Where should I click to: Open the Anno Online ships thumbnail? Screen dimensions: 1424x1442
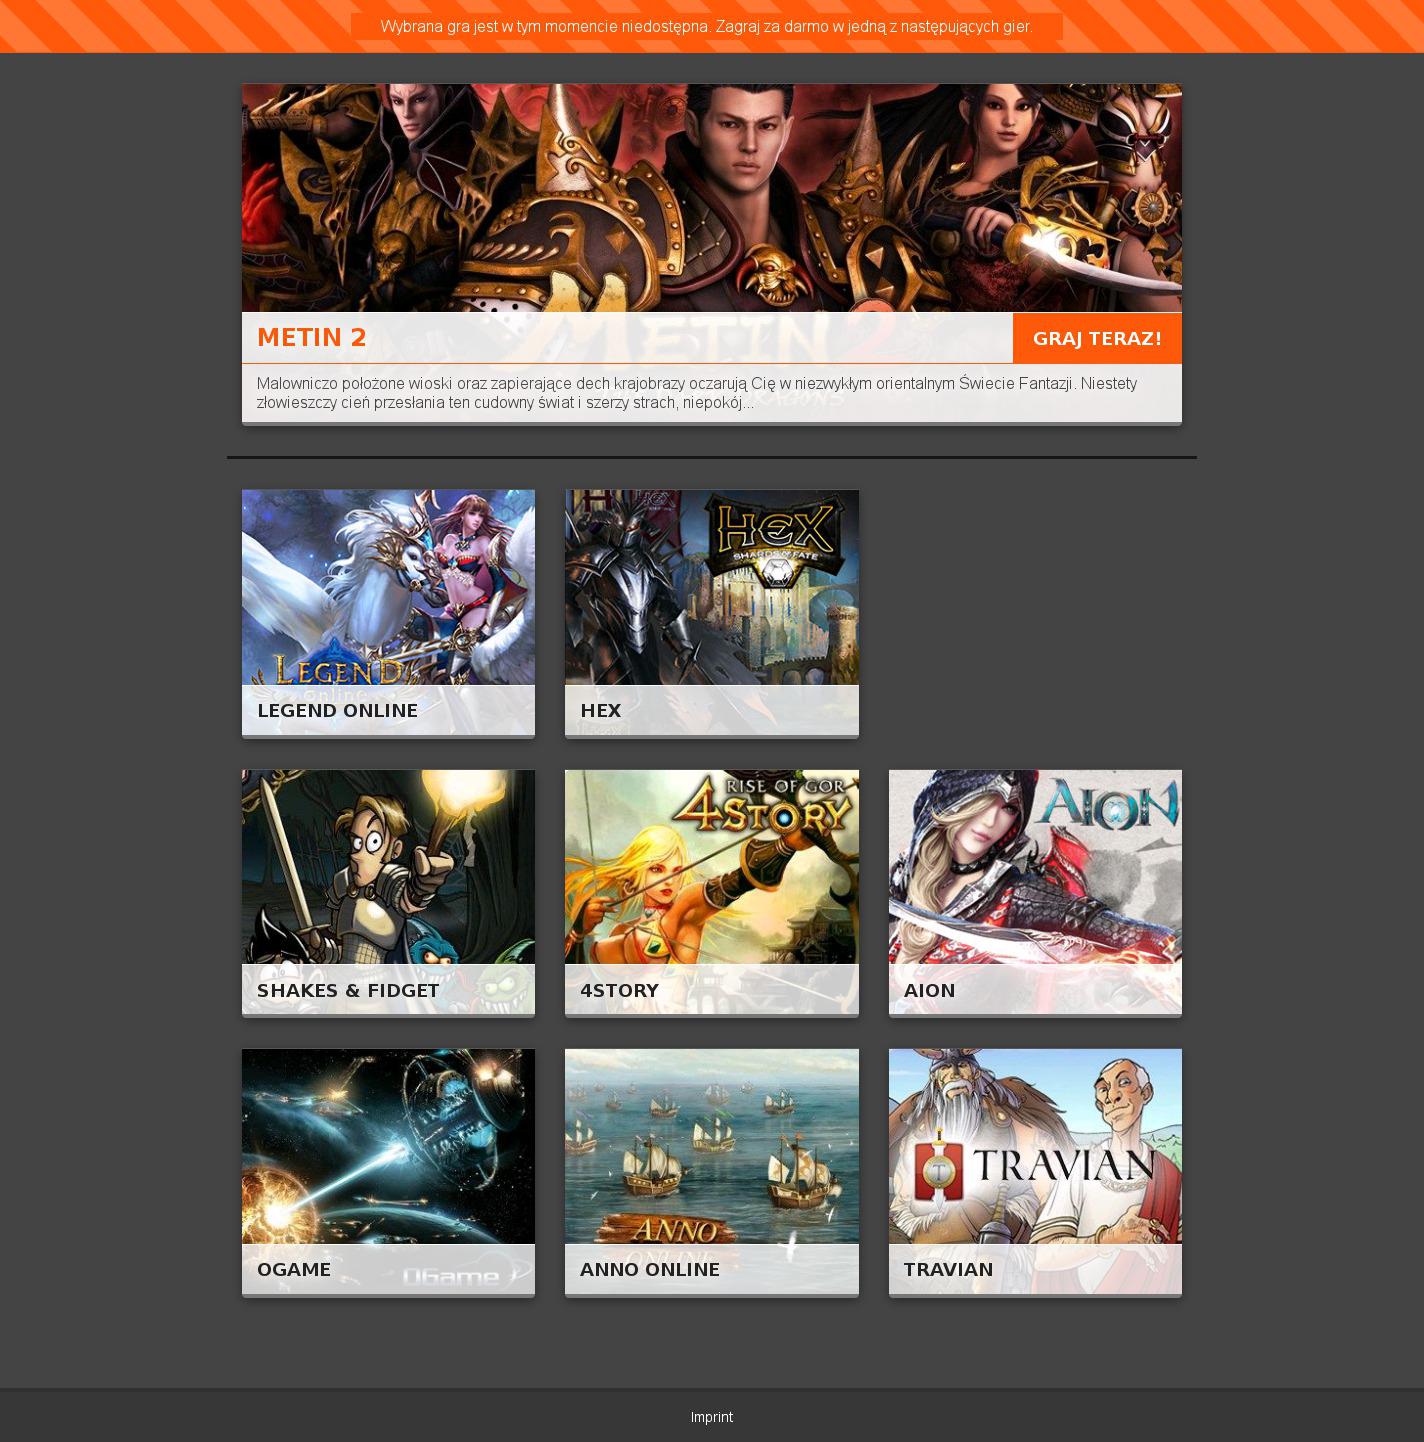[x=712, y=1146]
